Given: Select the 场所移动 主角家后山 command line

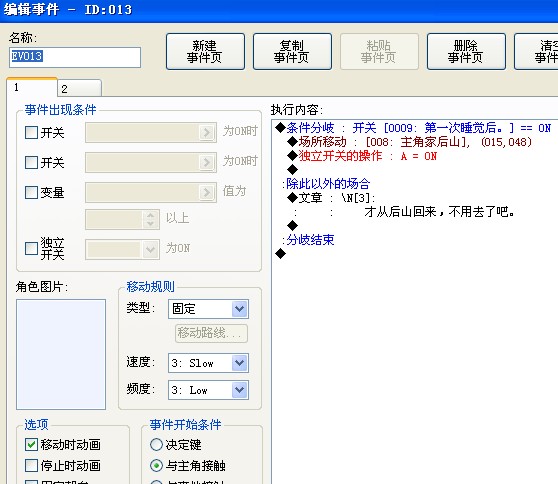Looking at the screenshot, I should click(x=409, y=142).
